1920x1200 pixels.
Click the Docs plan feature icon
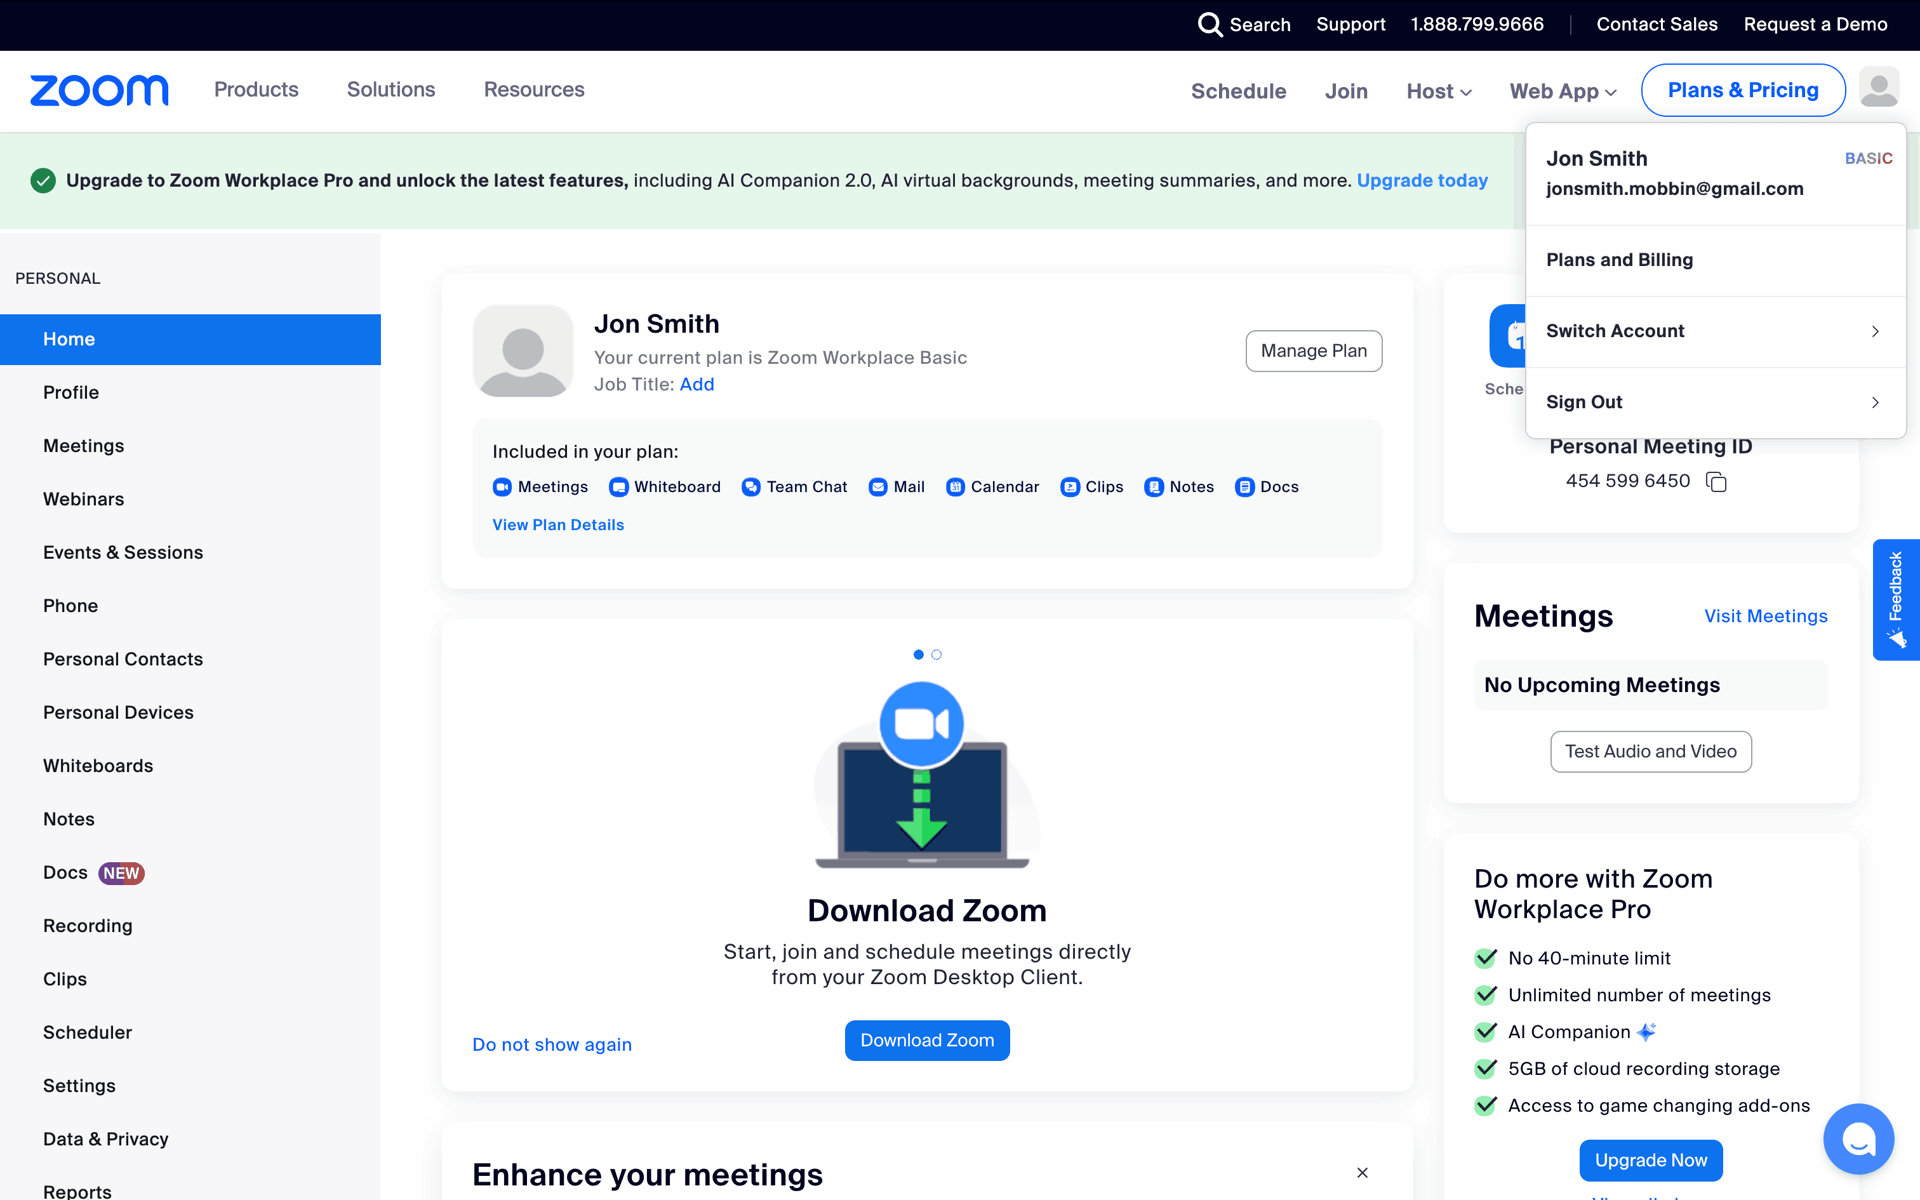click(x=1244, y=487)
